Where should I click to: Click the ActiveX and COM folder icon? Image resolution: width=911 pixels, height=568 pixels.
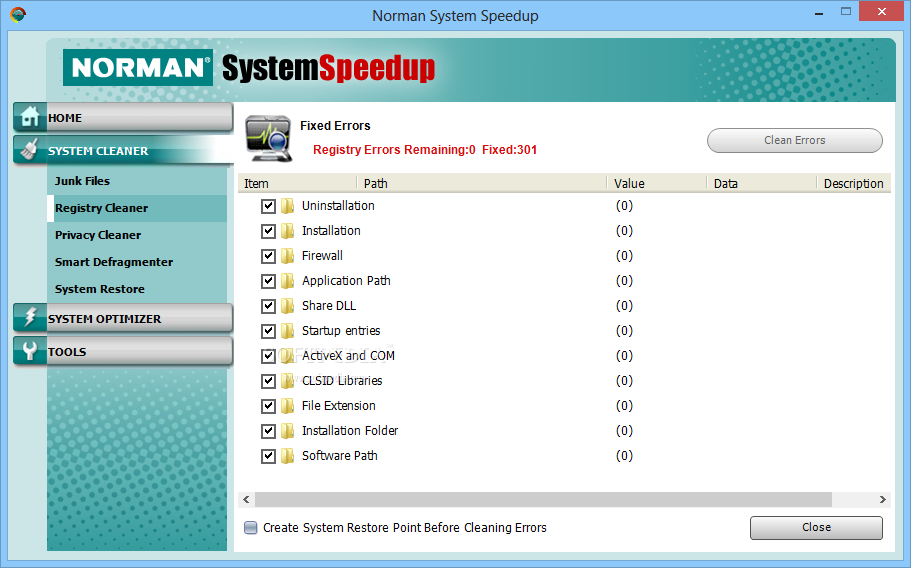288,356
